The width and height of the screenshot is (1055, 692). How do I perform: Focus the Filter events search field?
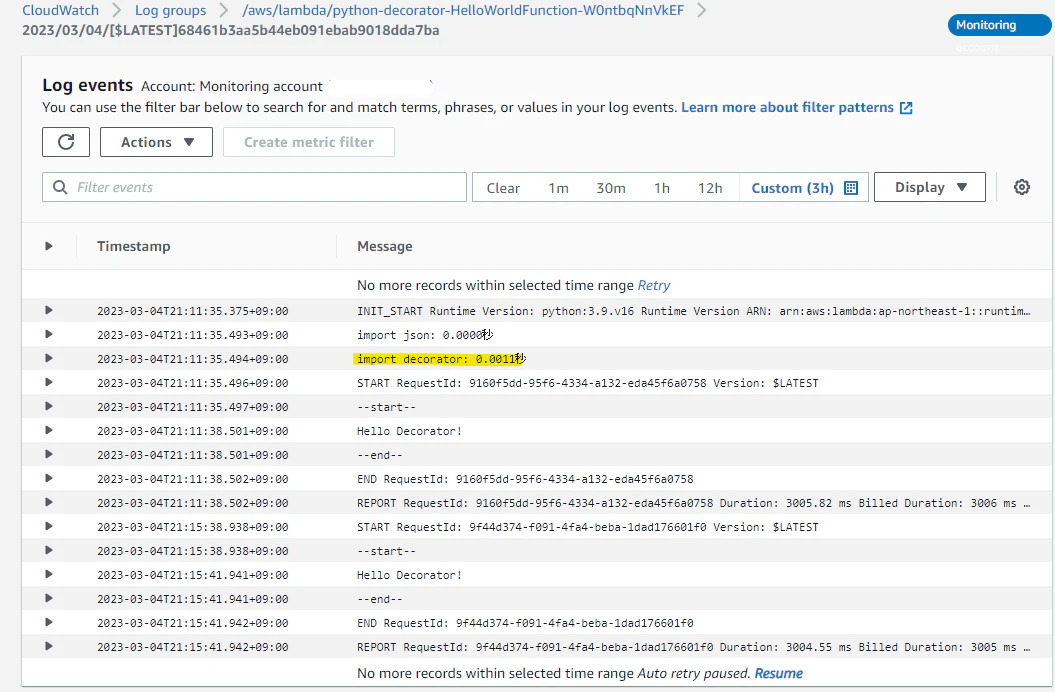tap(254, 187)
